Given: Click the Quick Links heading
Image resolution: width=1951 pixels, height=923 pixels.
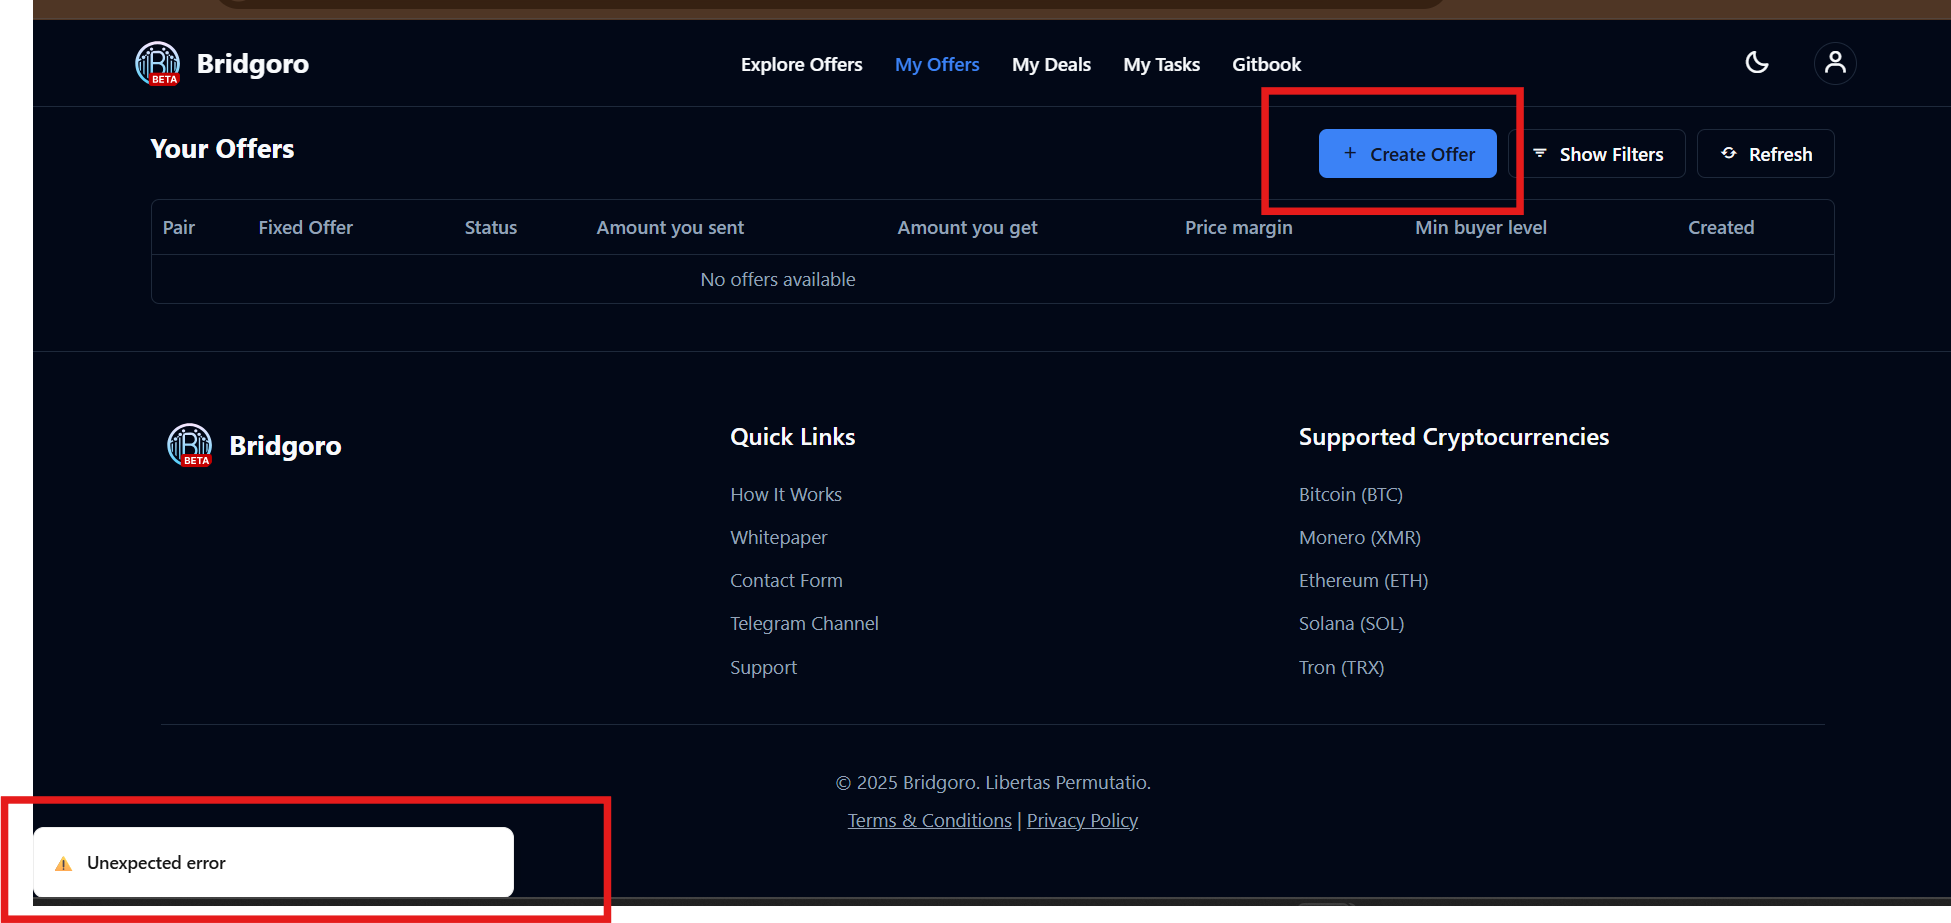Looking at the screenshot, I should pyautogui.click(x=793, y=437).
